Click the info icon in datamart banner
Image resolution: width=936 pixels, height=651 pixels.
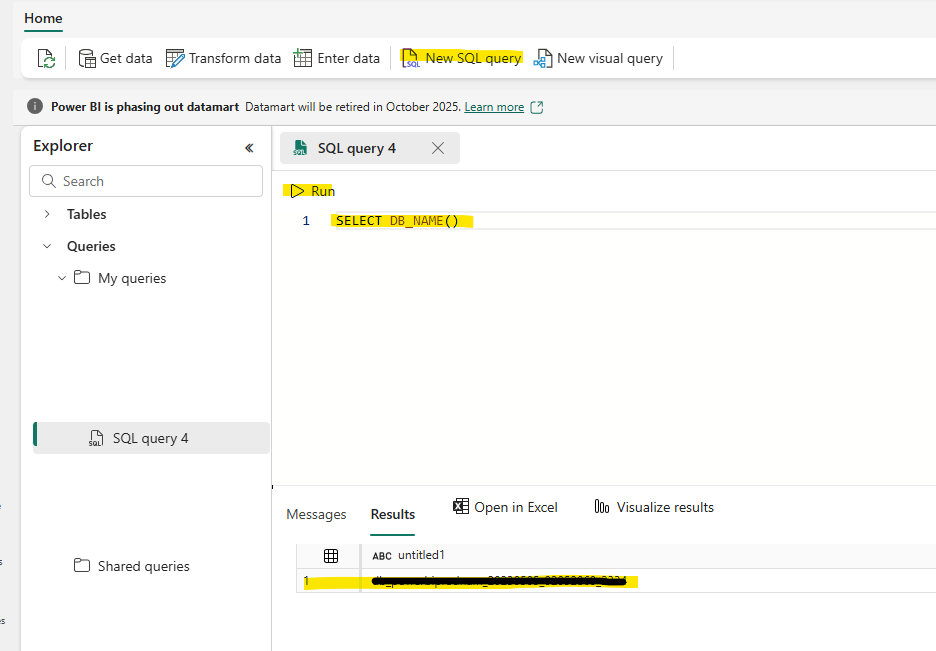tap(35, 106)
